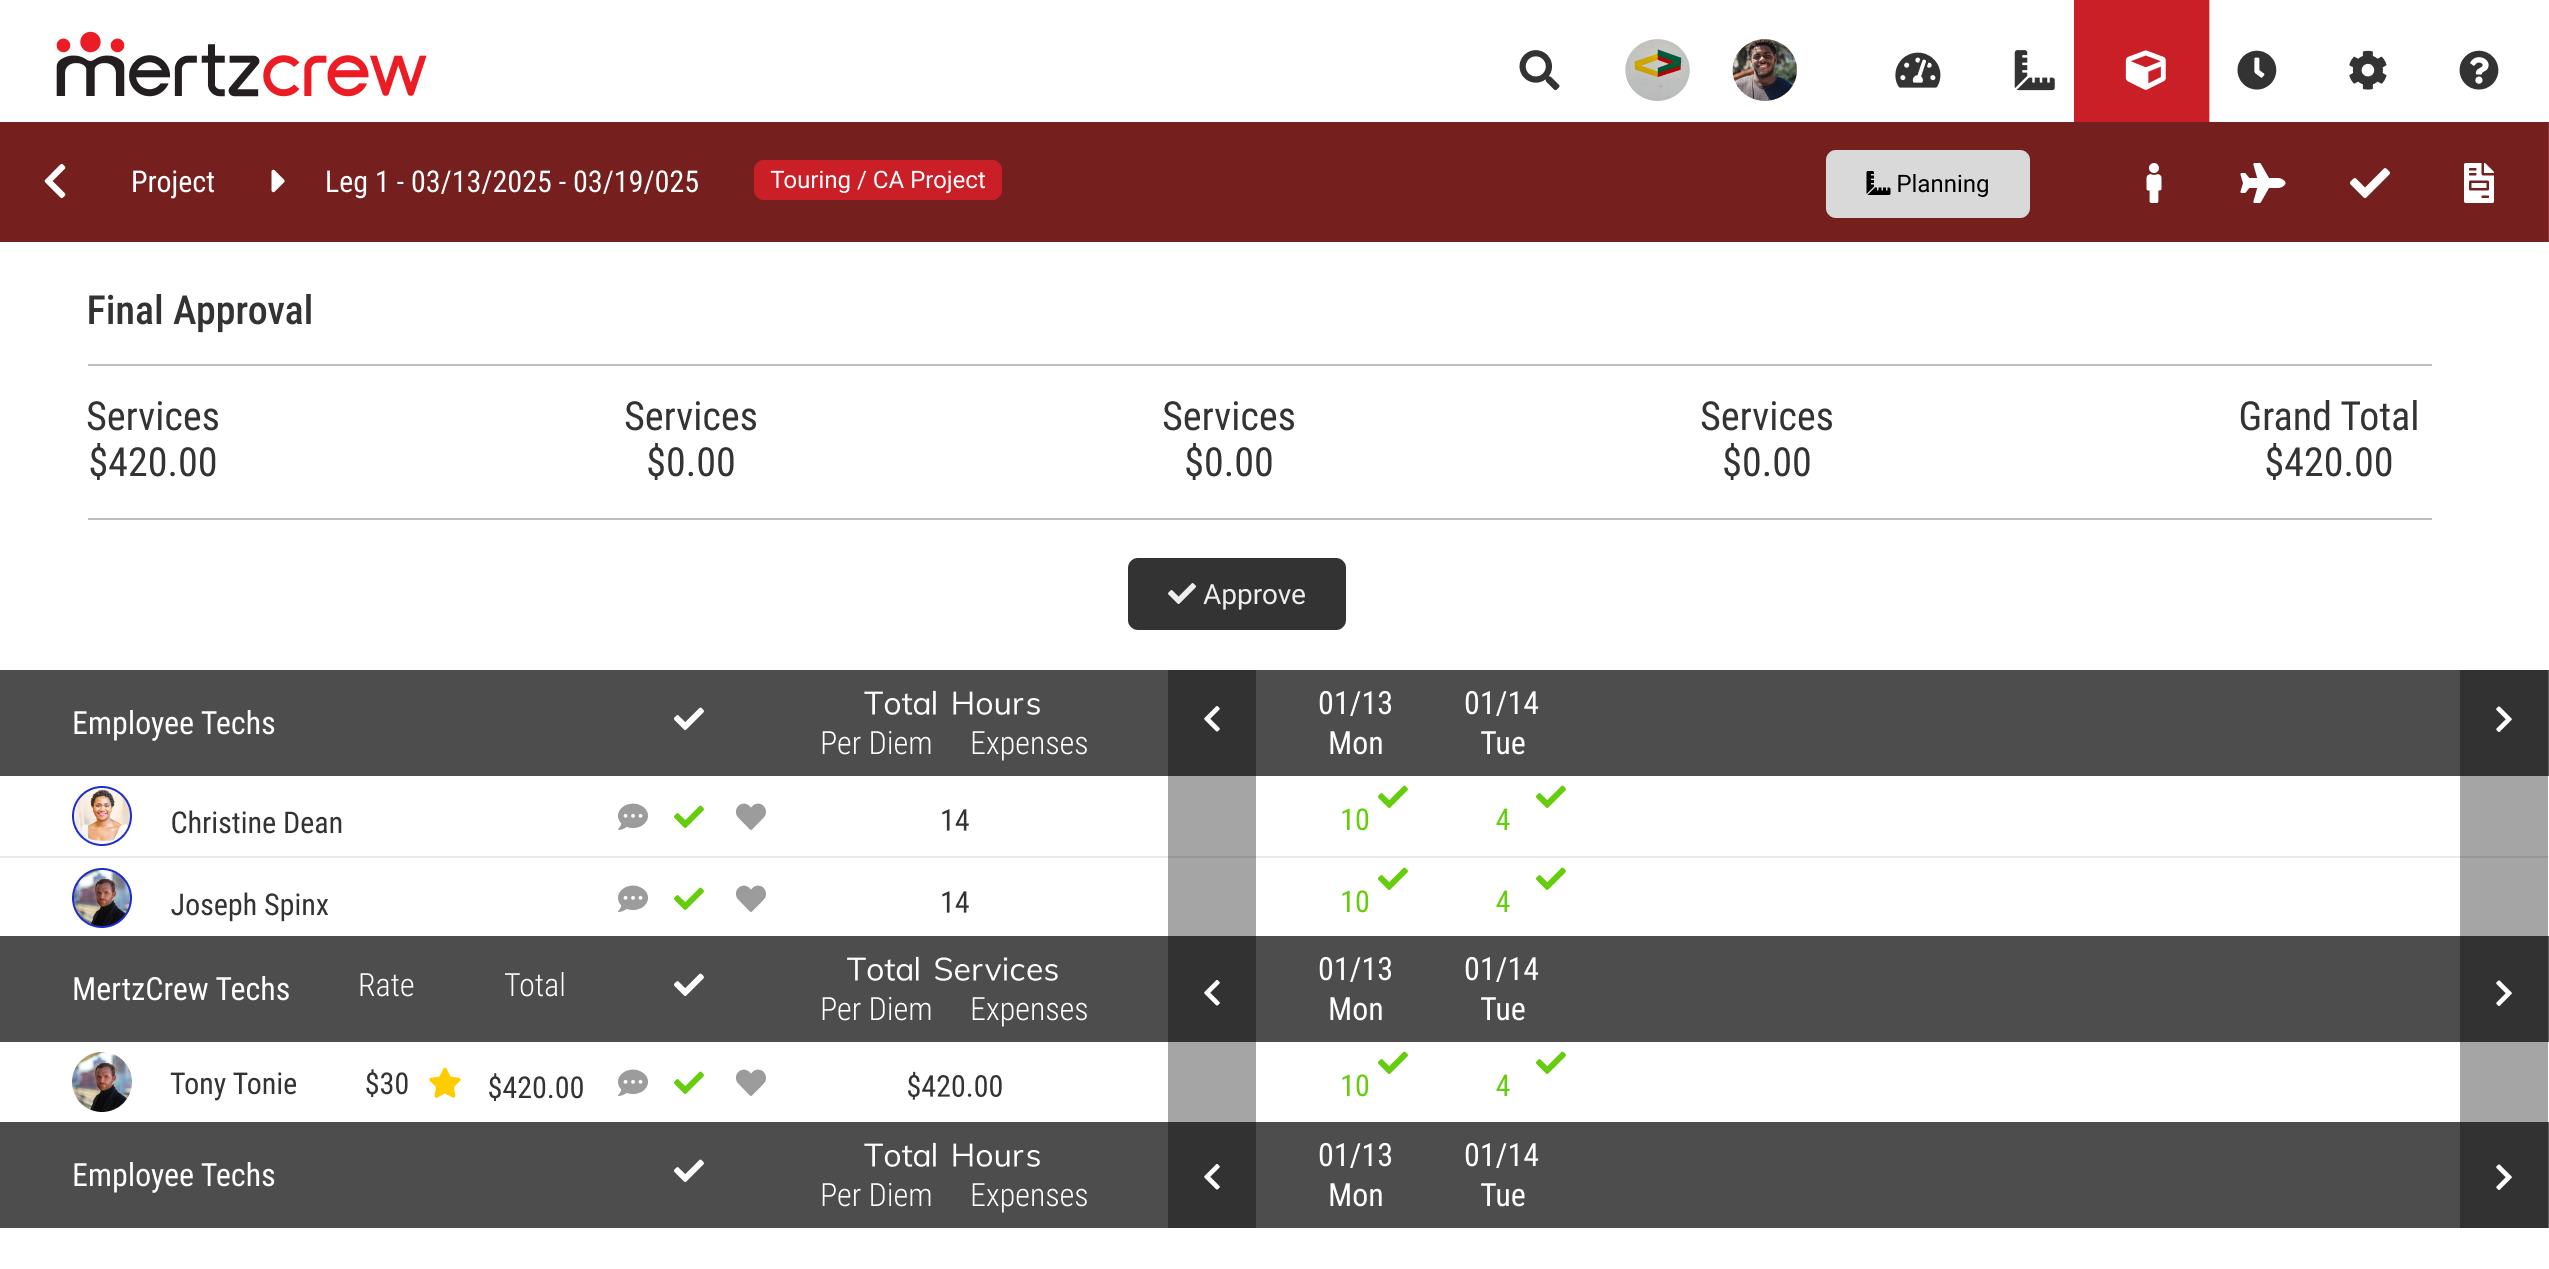The width and height of the screenshot is (2549, 1269).
Task: Toggle approval checkmark for Joseph Spinx
Action: 689,899
